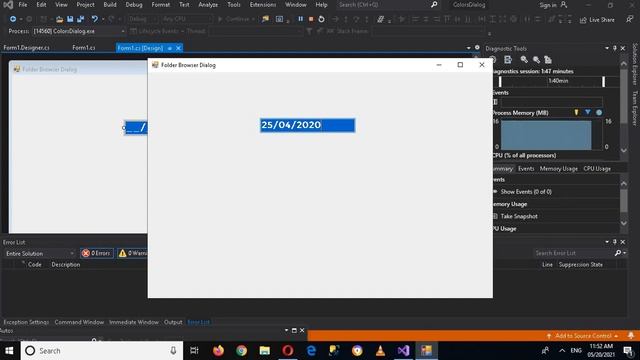The image size is (640, 360).
Task: Click the Zoom Out icon in Diagnostic Tools
Action: 536,60
